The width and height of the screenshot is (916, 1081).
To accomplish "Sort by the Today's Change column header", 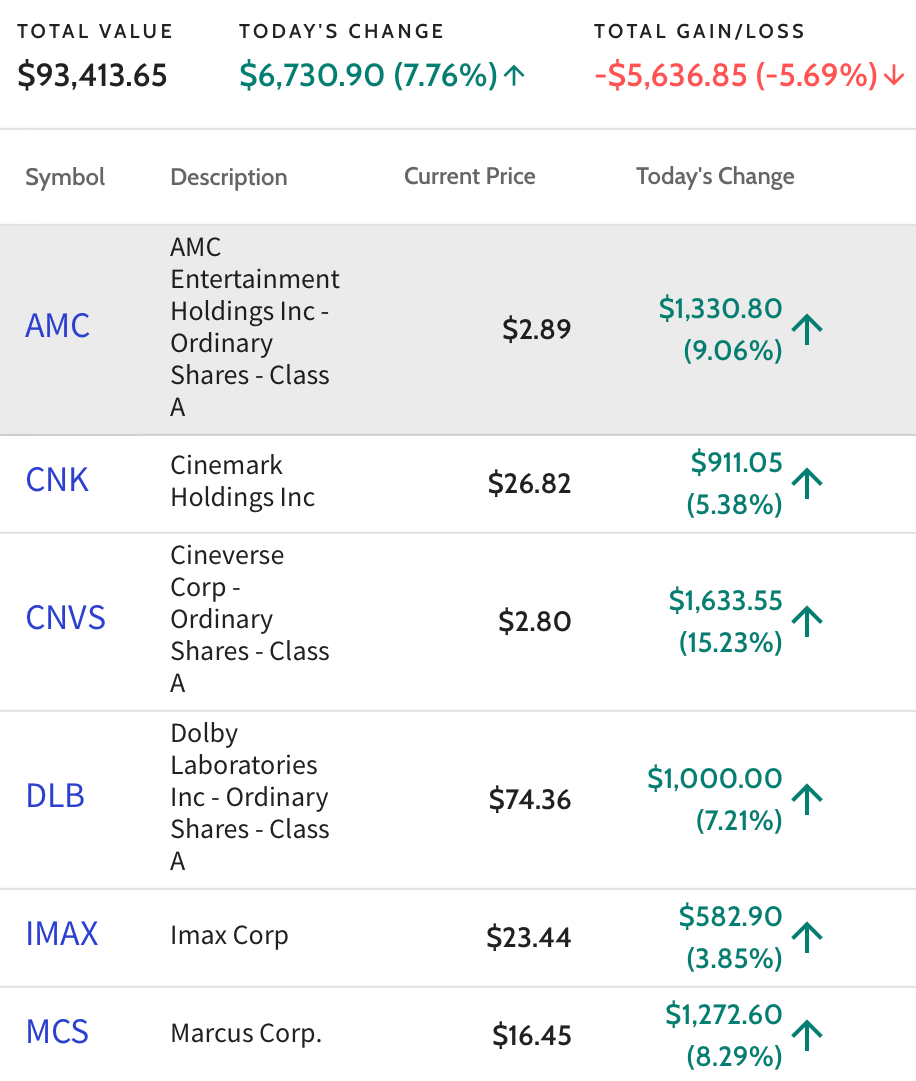I will pos(715,176).
